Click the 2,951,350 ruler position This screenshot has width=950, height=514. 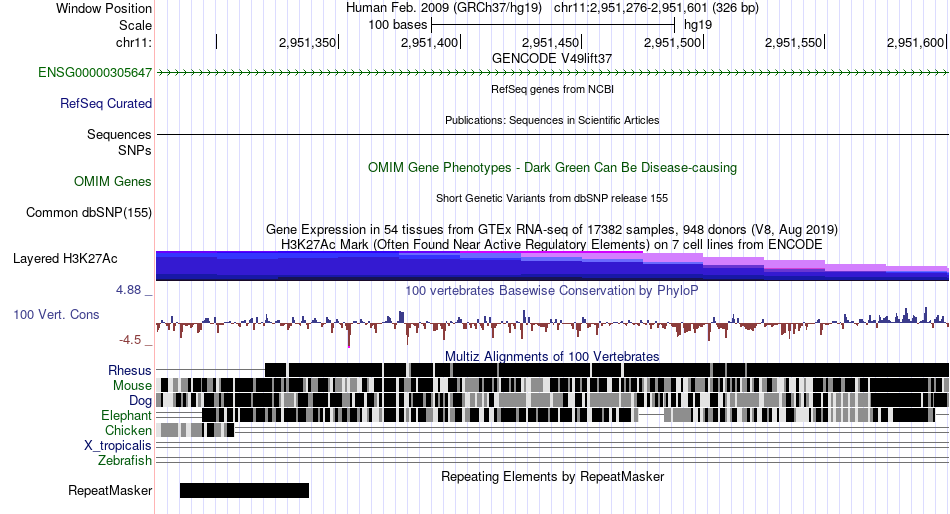tap(307, 42)
